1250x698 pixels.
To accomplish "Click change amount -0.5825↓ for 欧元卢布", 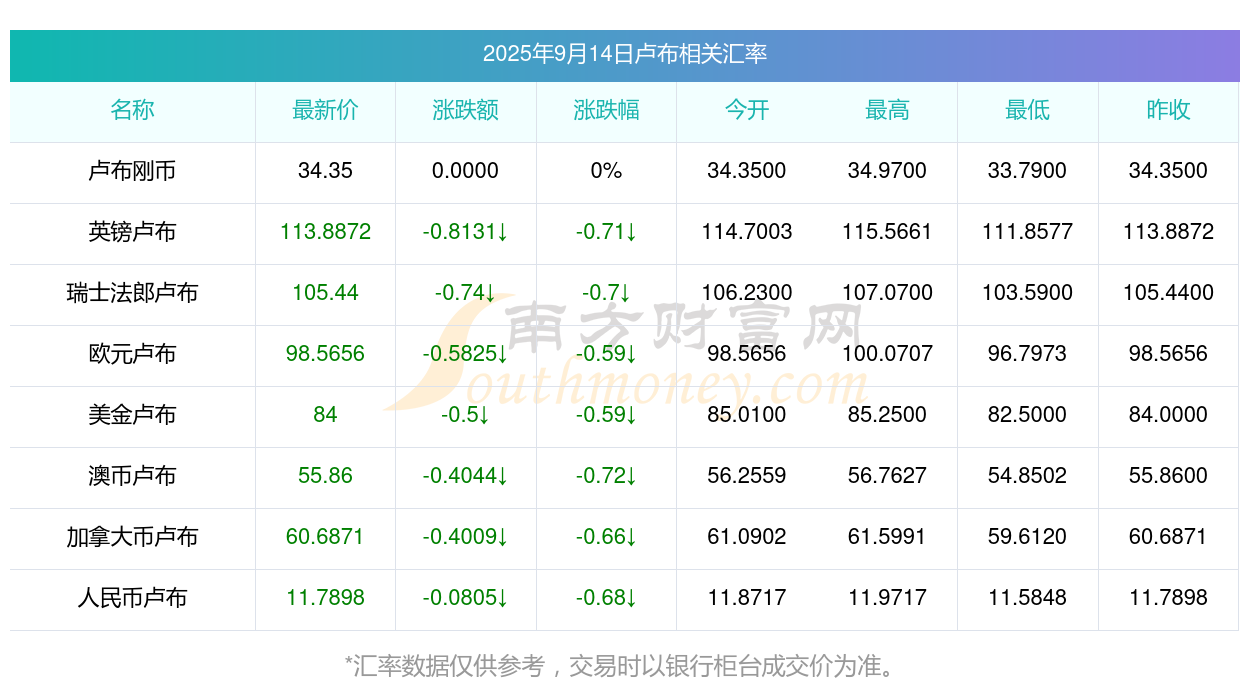I will coord(466,354).
